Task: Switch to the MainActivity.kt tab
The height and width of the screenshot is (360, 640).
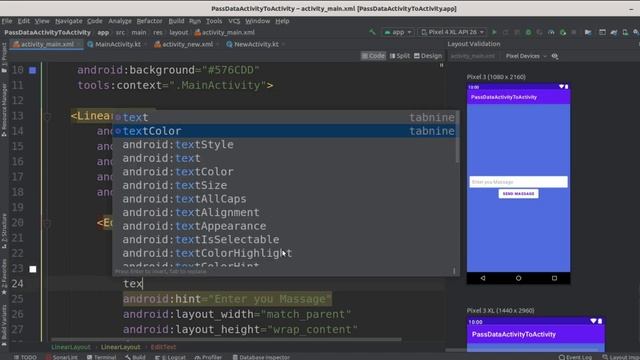Action: (x=118, y=44)
